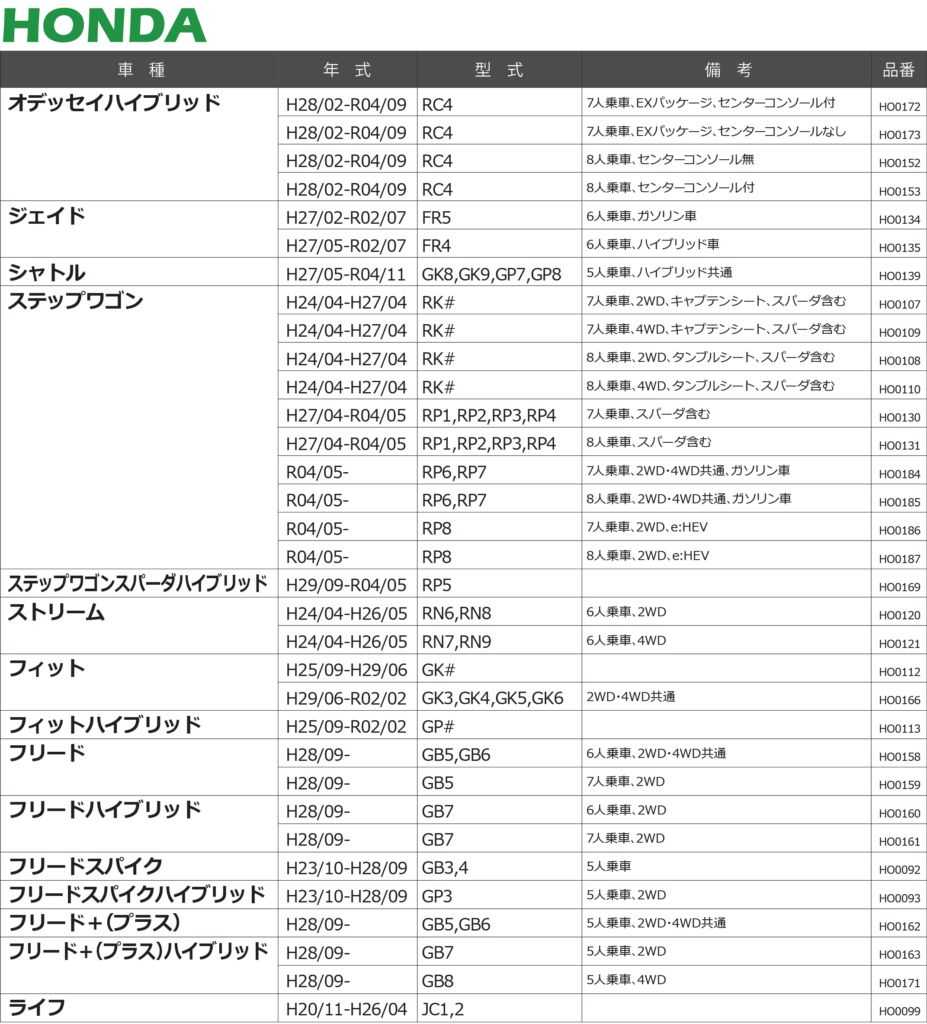Select part number HO0172

(x=899, y=106)
